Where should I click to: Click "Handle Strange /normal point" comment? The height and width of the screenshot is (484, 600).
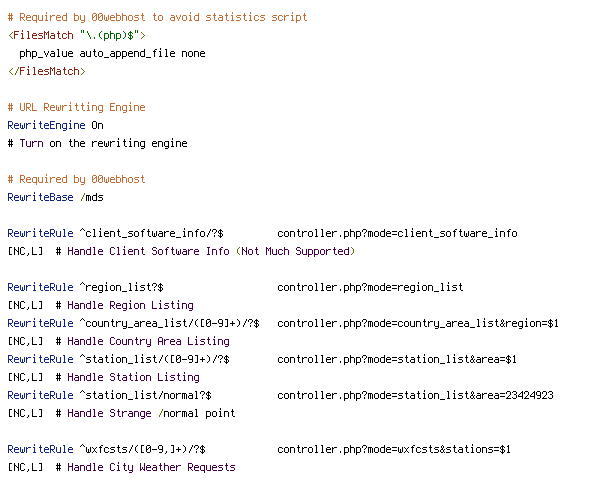click(x=151, y=414)
